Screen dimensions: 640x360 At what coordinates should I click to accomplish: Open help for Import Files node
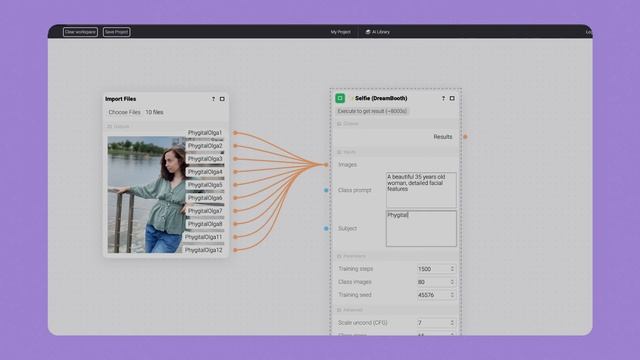coord(213,99)
